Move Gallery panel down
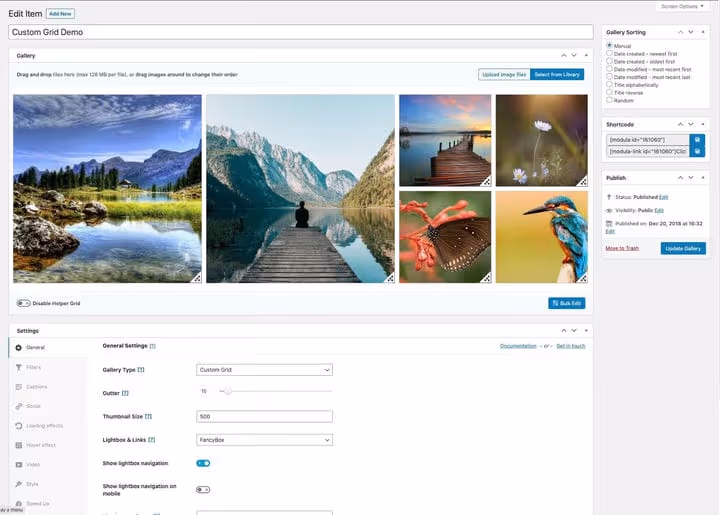 tap(574, 56)
